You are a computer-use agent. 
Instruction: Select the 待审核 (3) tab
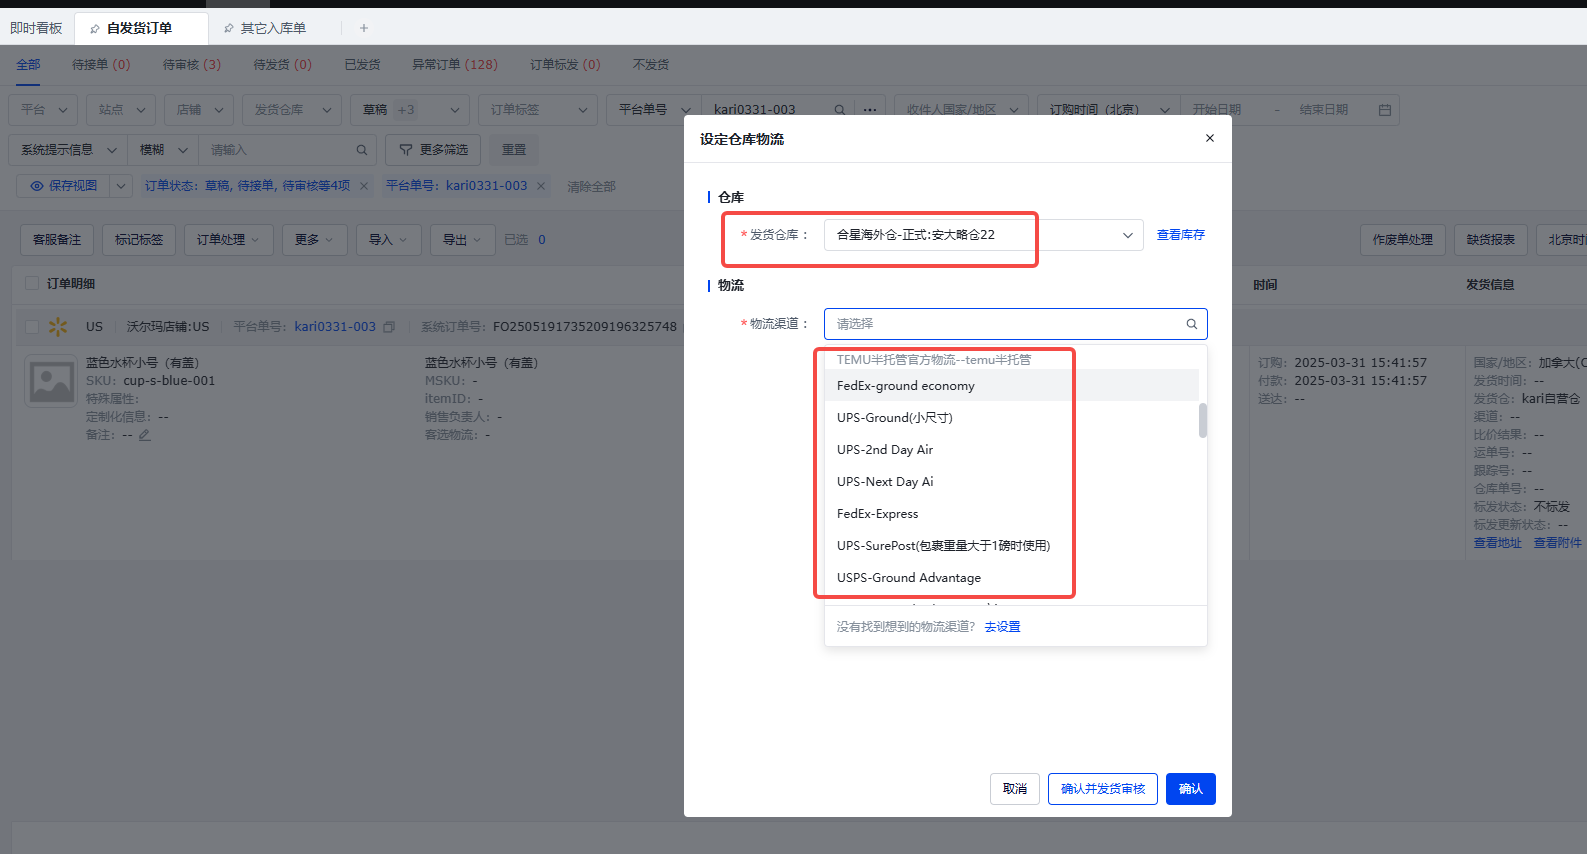pos(192,65)
